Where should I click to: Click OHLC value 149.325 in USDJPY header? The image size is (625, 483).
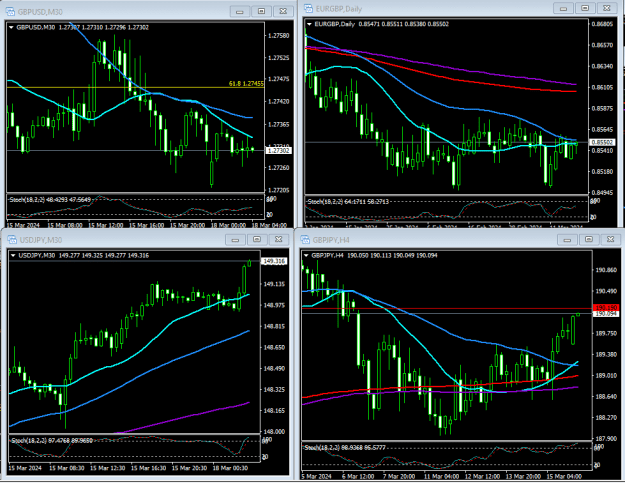[92, 255]
